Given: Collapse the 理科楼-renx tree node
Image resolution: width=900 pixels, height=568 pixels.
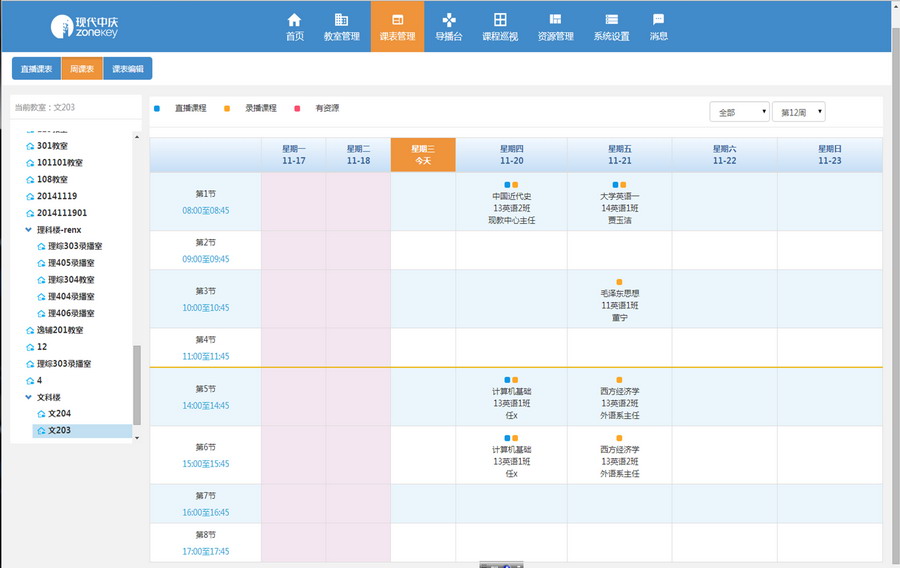Looking at the screenshot, I should [x=29, y=230].
